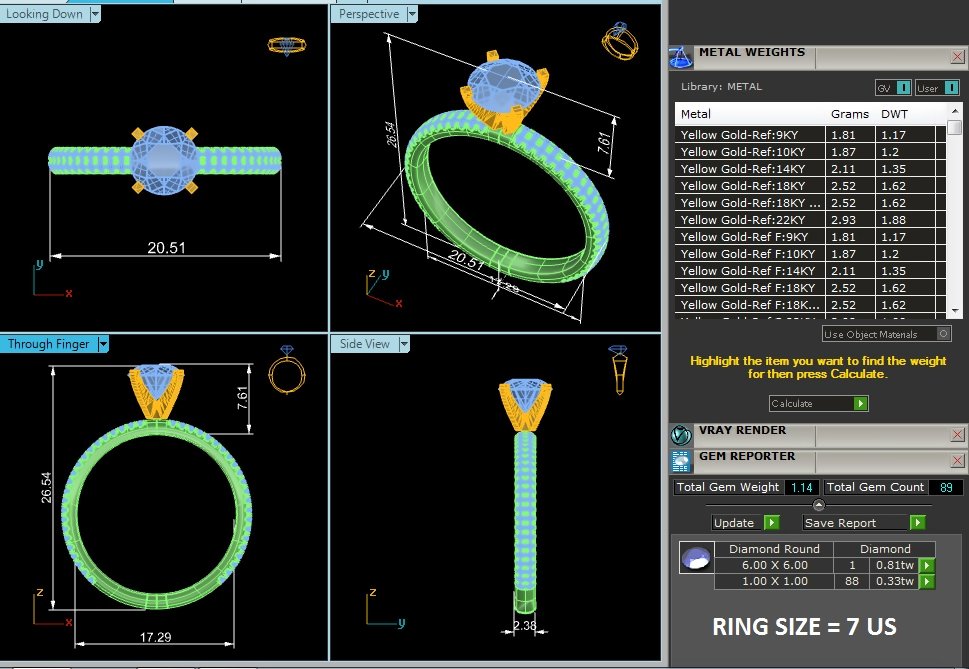Screen dimensions: 969x669
Task: Click the metal list scrollbar thumb
Action: click(x=955, y=127)
